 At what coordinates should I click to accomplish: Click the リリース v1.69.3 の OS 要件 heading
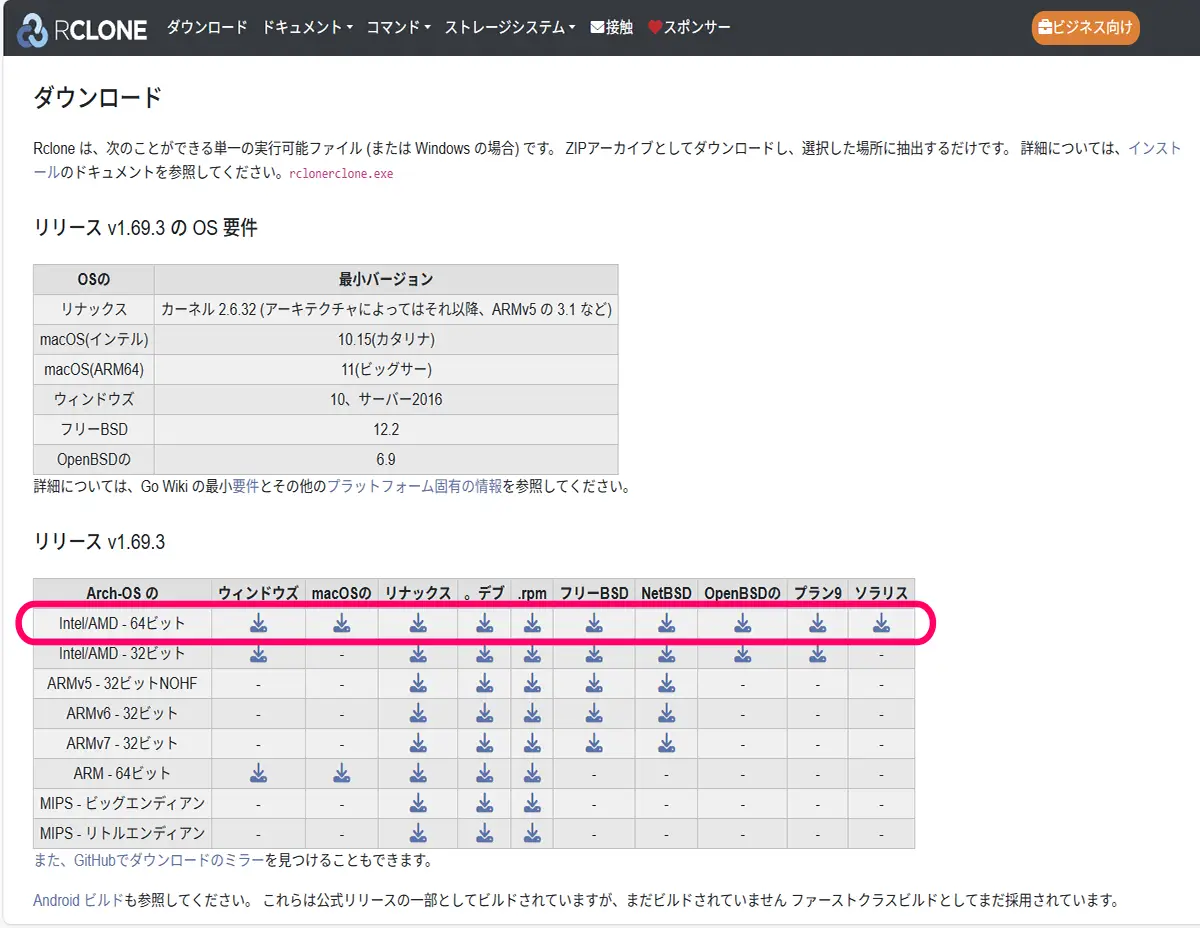click(x=146, y=228)
